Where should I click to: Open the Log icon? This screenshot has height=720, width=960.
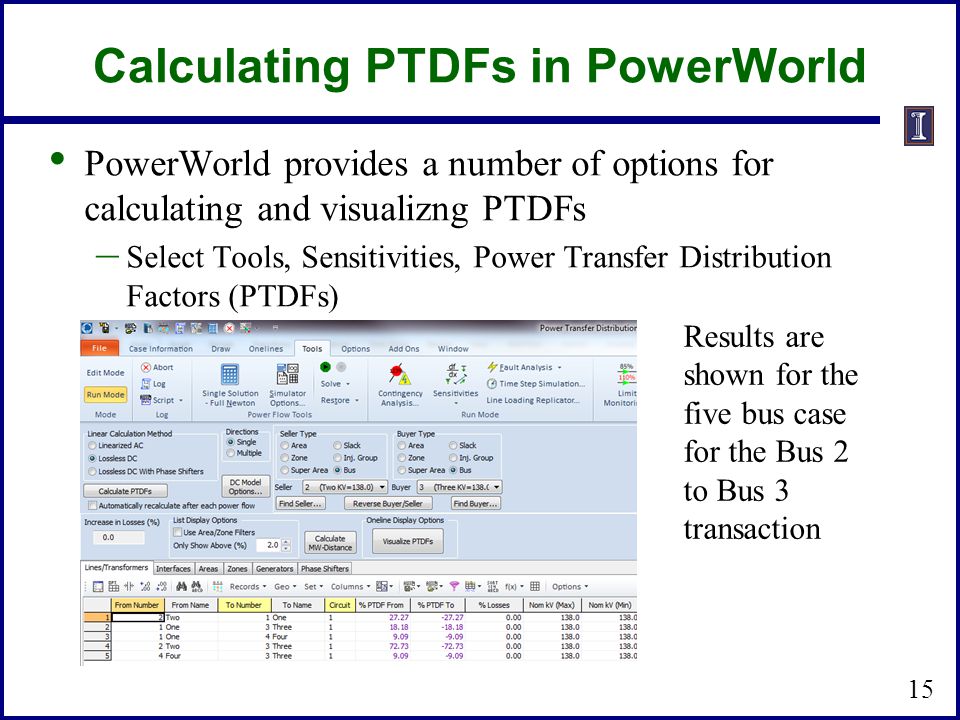pyautogui.click(x=146, y=384)
